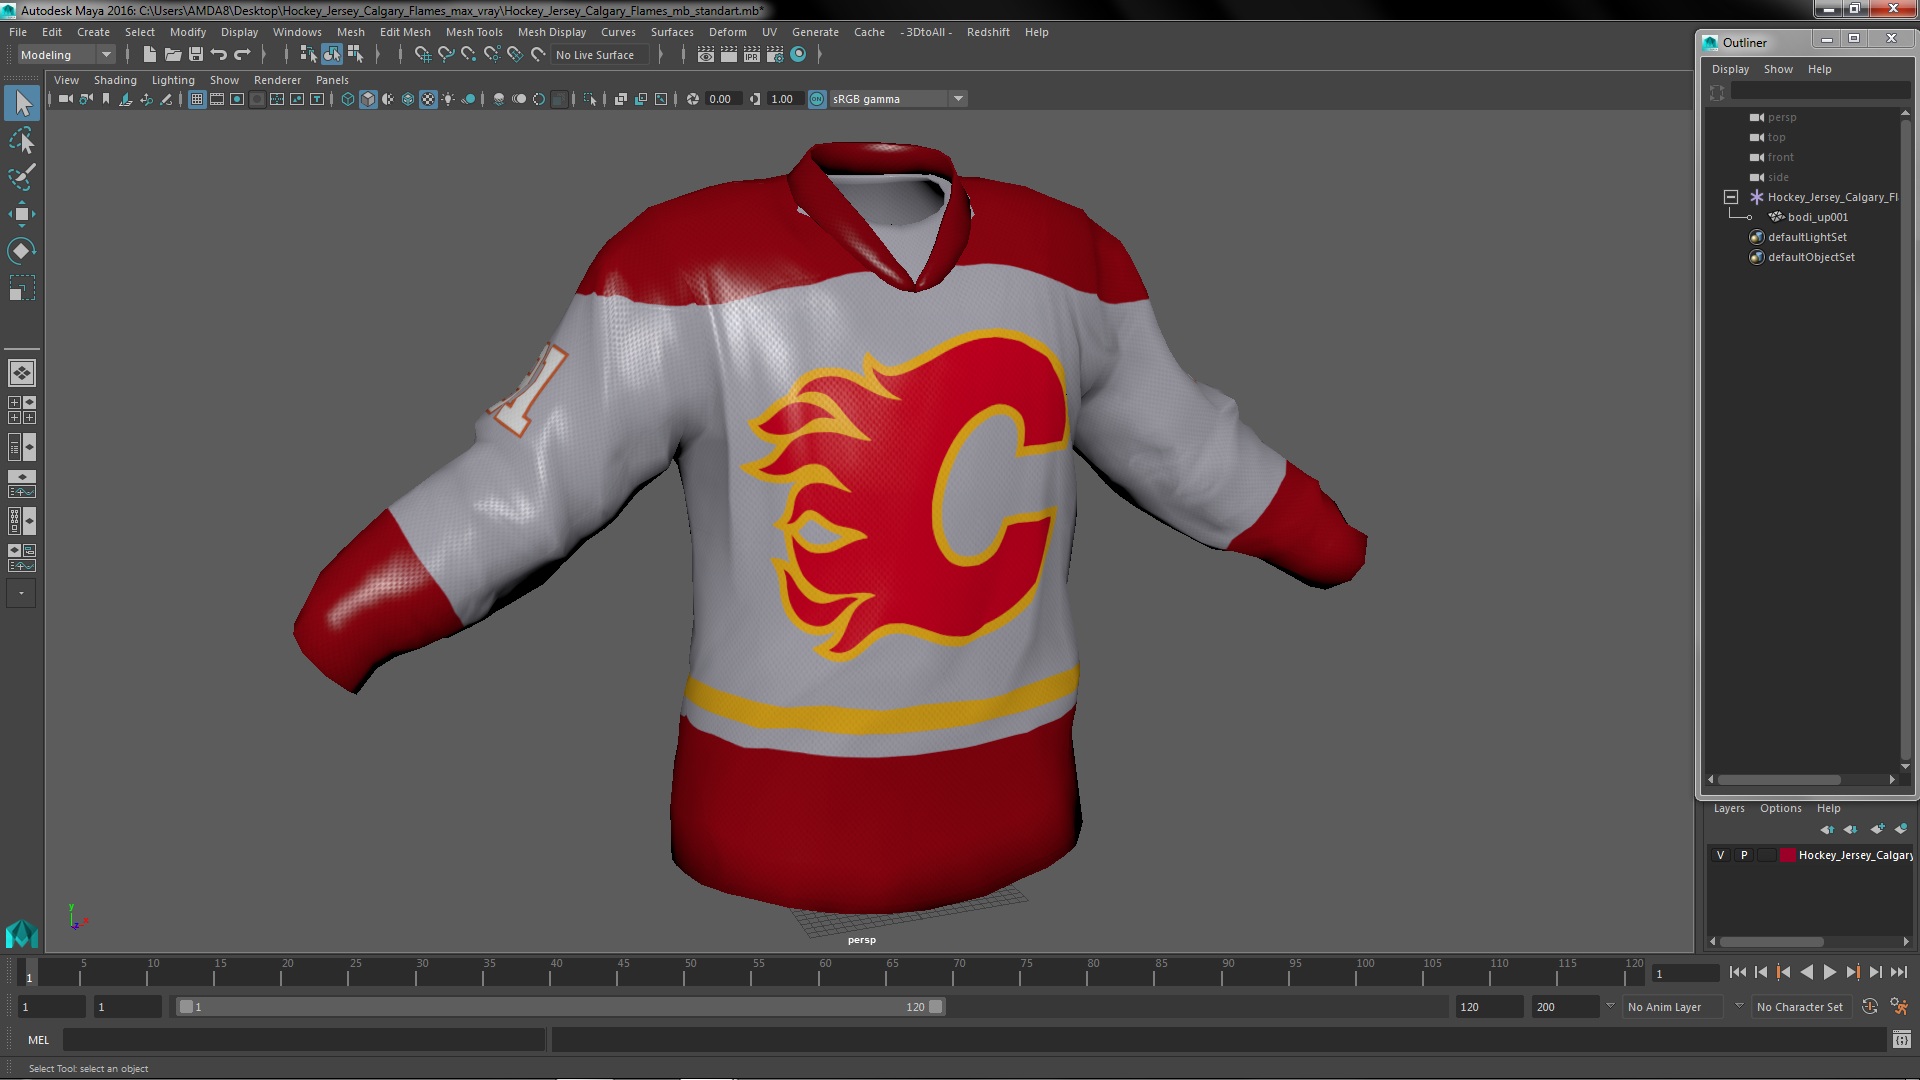Enable snap to curves
The image size is (1920, 1080).
[446, 55]
